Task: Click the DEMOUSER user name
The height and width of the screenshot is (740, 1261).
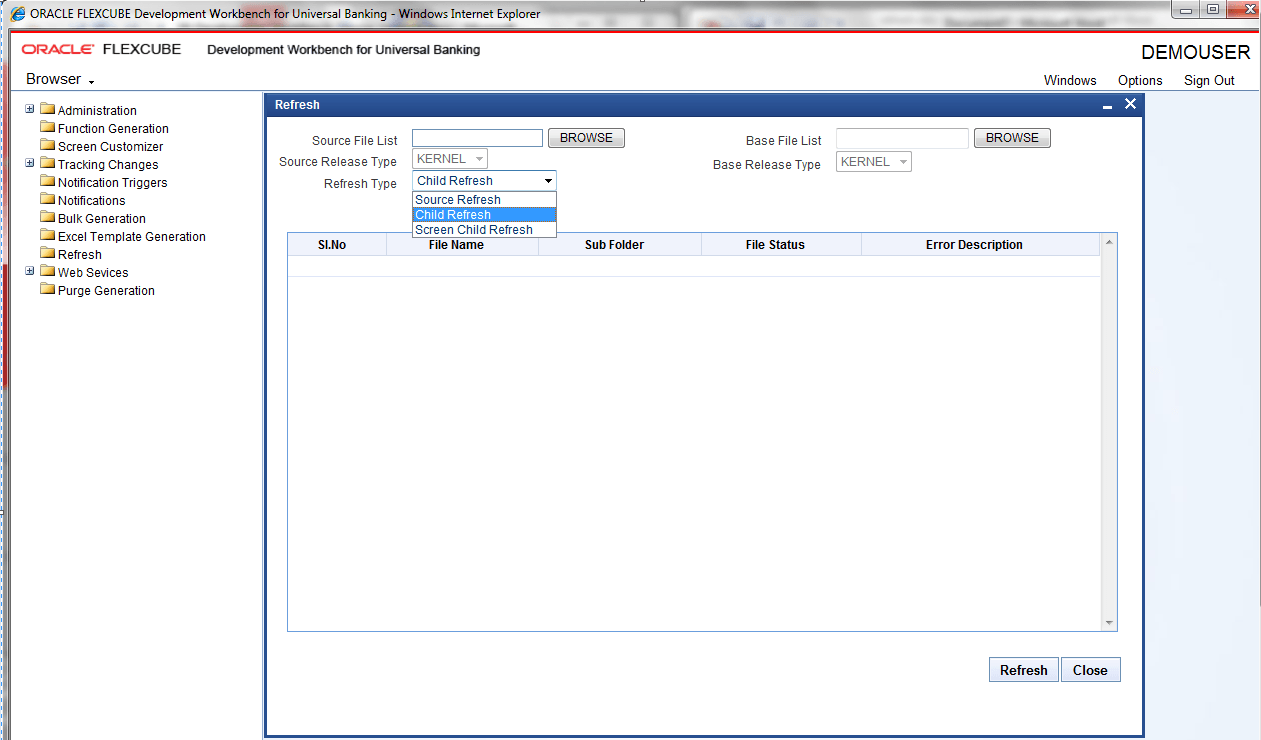Action: click(x=1195, y=53)
